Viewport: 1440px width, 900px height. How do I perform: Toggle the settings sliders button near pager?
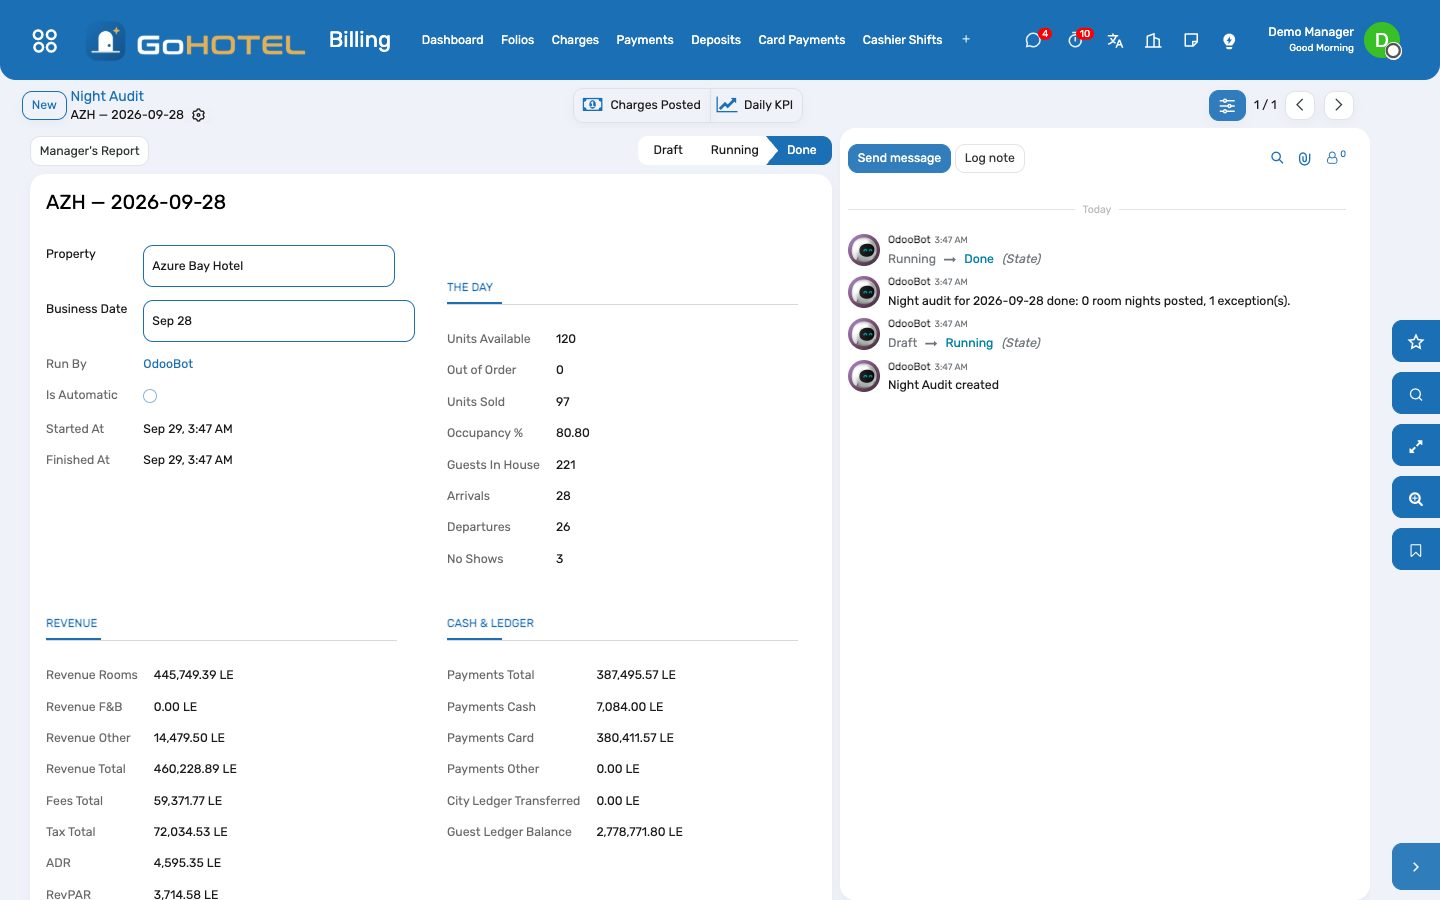(x=1227, y=105)
